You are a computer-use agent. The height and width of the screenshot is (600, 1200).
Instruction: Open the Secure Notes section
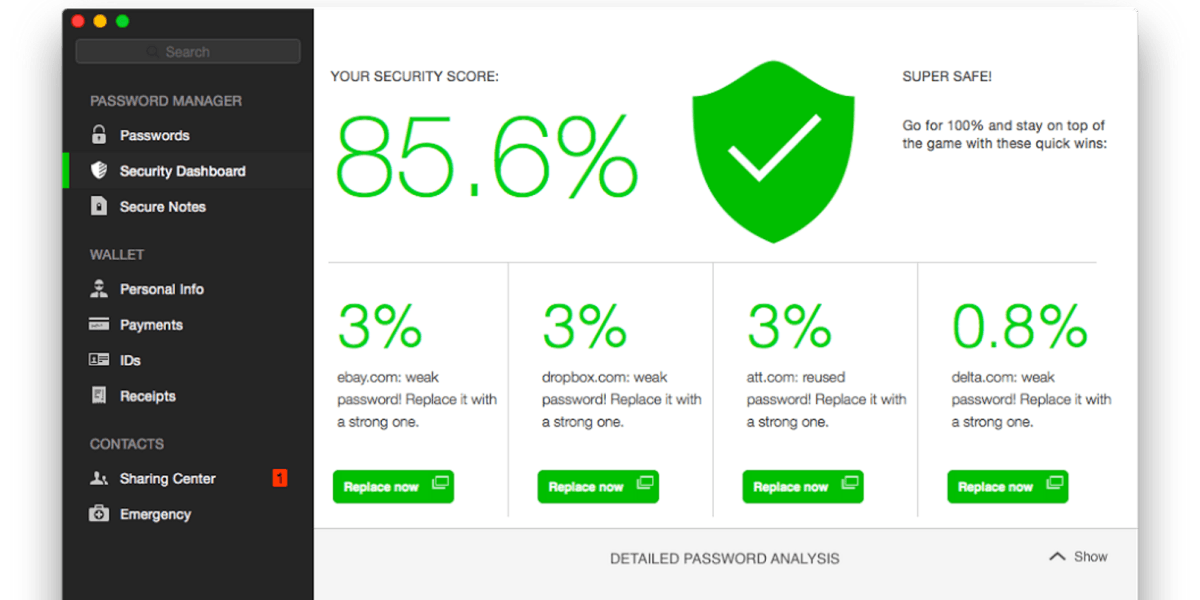(x=162, y=207)
